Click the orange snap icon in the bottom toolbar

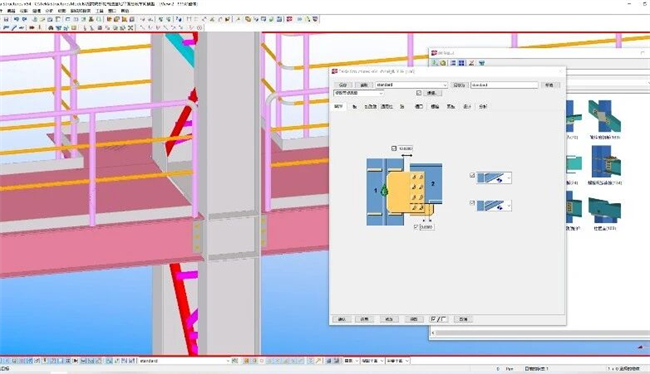(246, 361)
